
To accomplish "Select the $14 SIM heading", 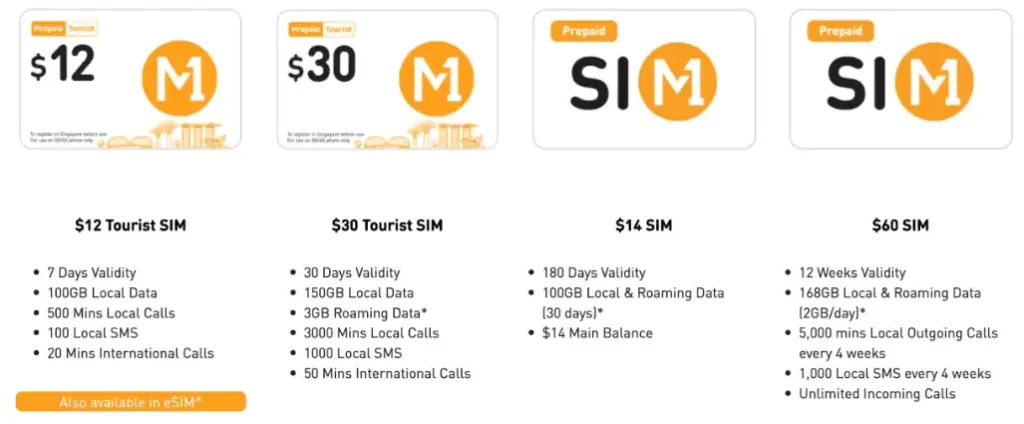I will click(x=643, y=226).
